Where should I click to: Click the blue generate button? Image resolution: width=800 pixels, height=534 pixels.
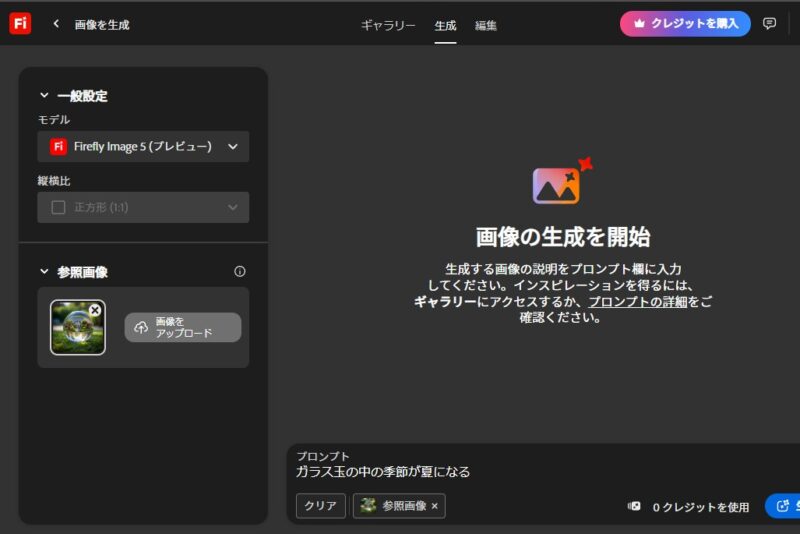click(783, 506)
